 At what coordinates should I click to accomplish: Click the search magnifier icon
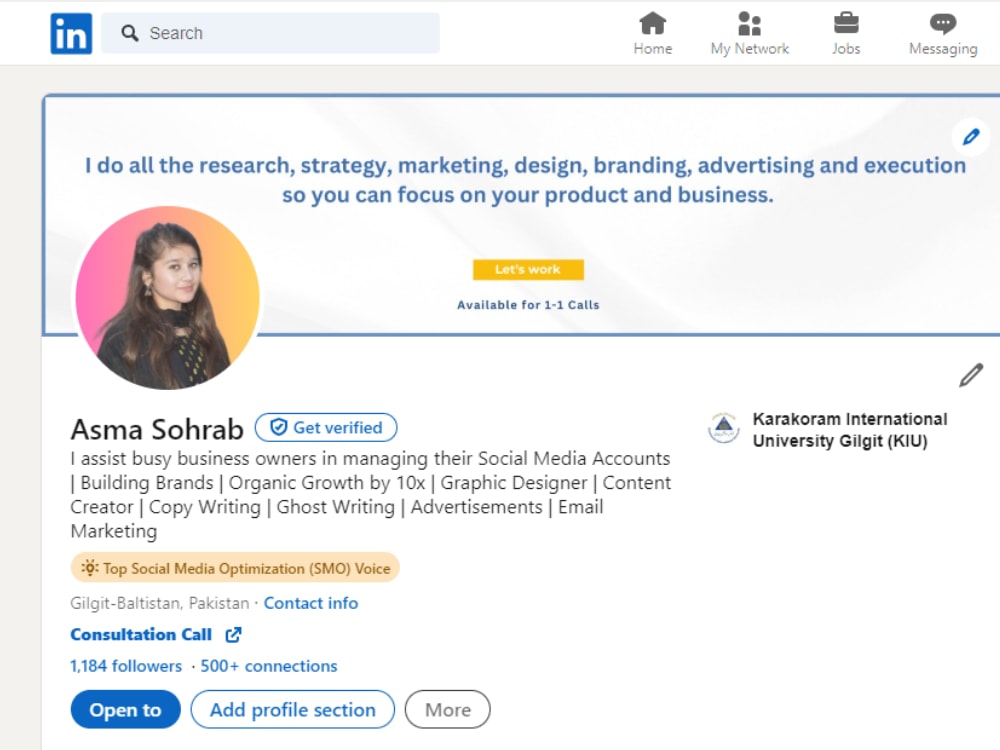(129, 33)
